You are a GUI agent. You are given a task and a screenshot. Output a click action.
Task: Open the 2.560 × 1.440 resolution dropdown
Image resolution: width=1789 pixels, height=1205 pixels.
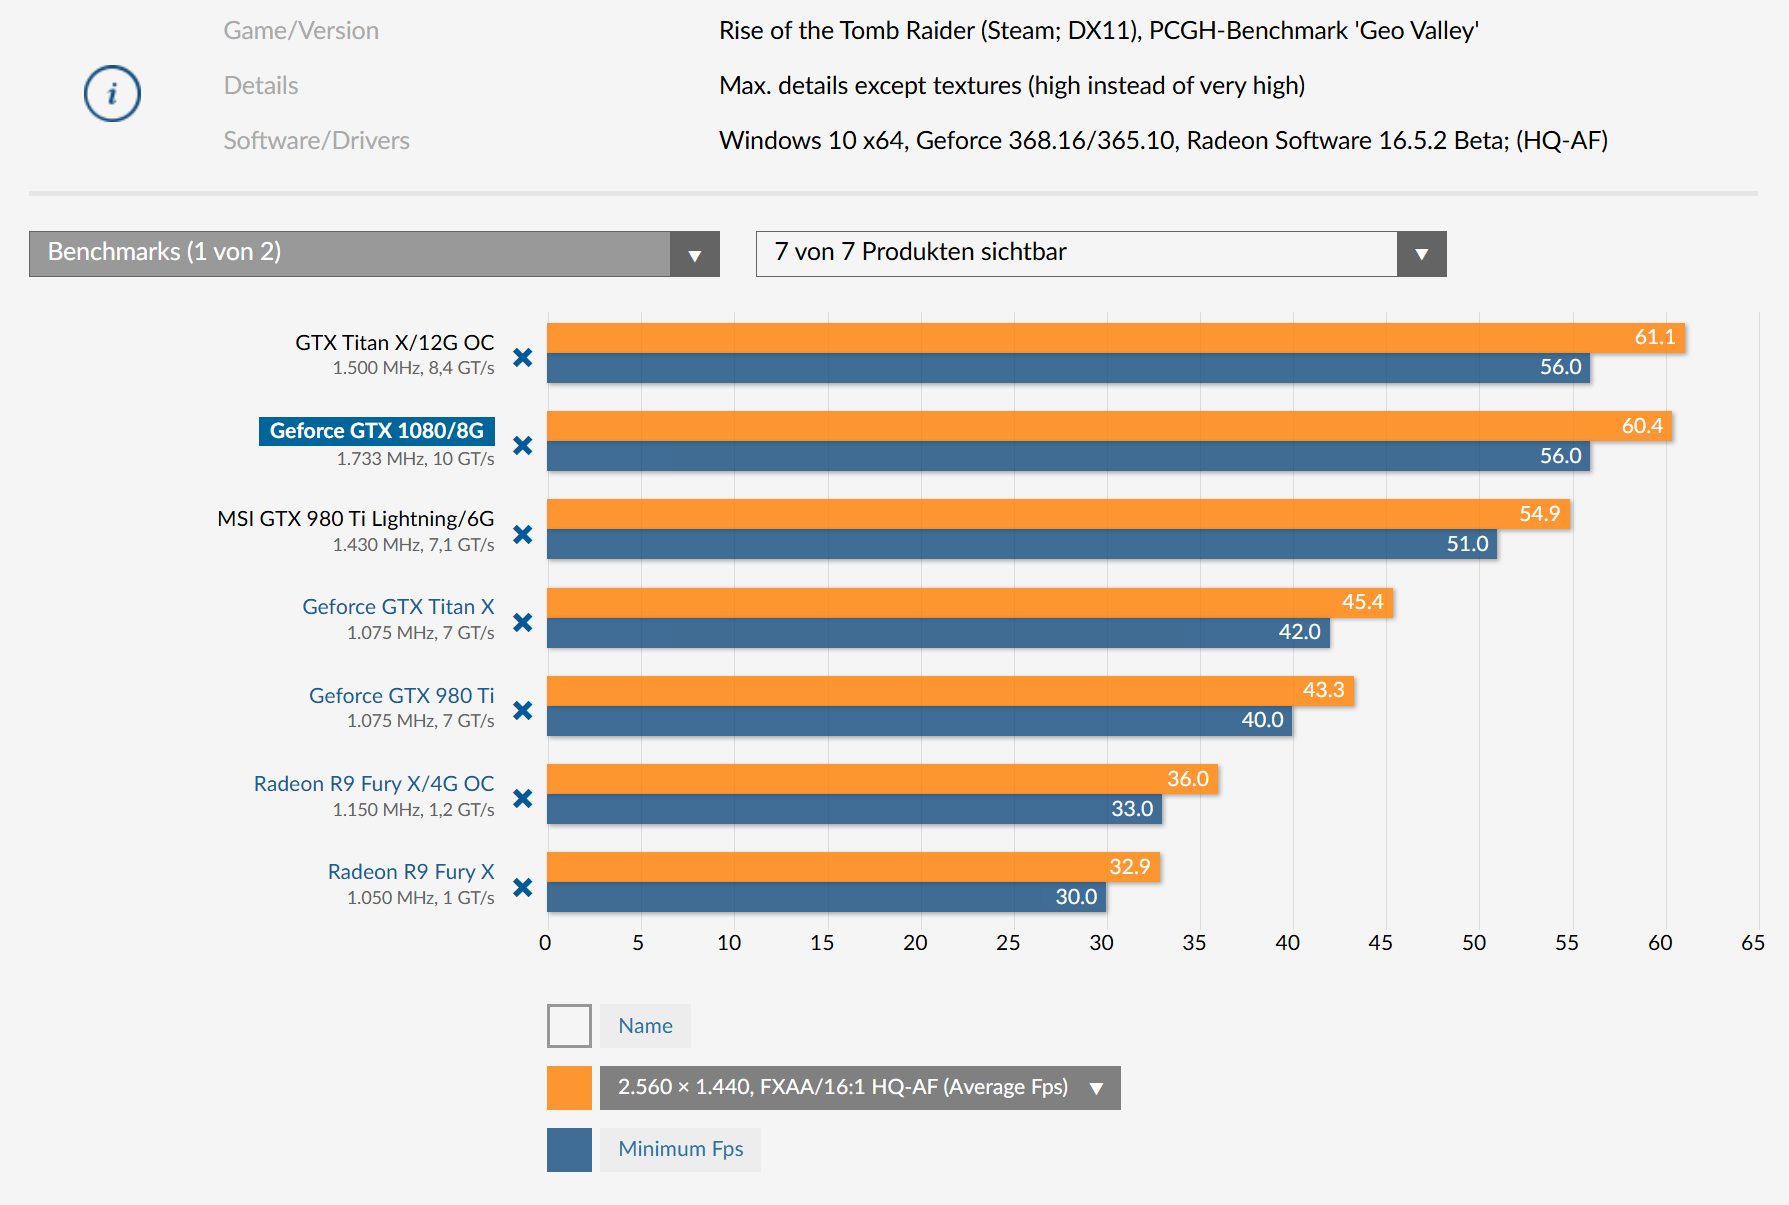tap(859, 1088)
